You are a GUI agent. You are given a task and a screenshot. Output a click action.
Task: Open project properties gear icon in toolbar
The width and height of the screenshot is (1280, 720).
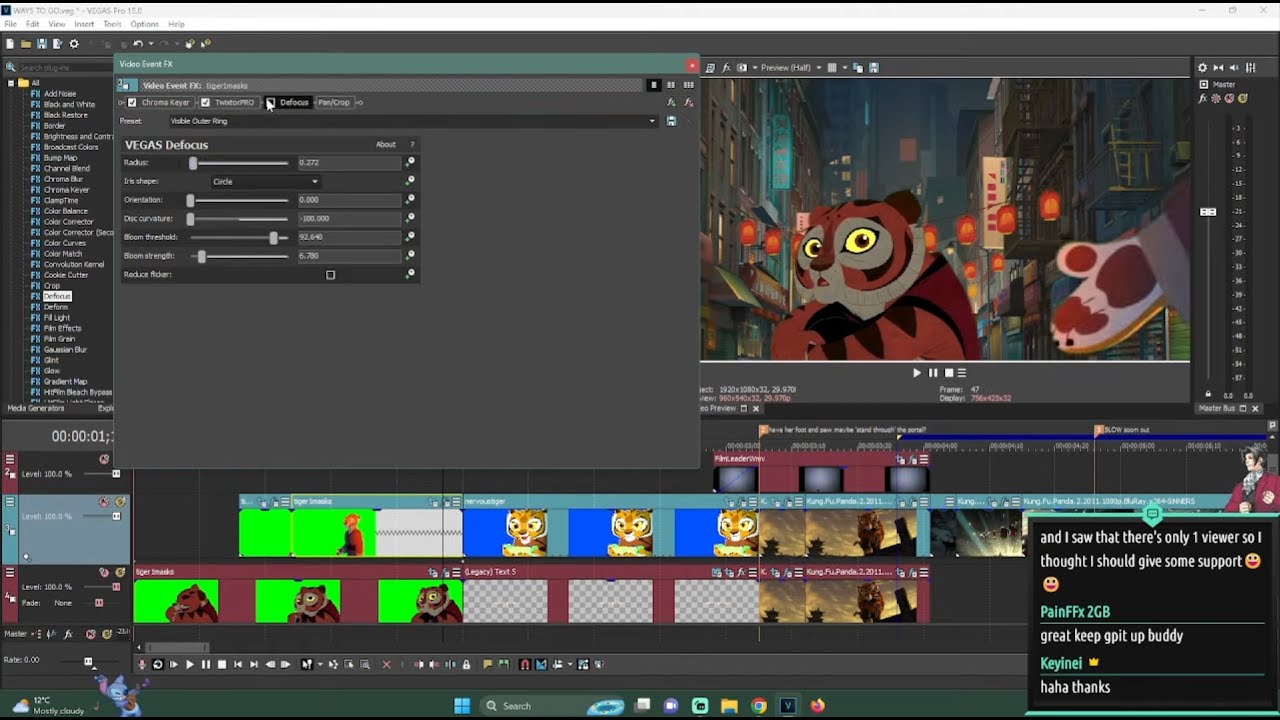click(74, 44)
